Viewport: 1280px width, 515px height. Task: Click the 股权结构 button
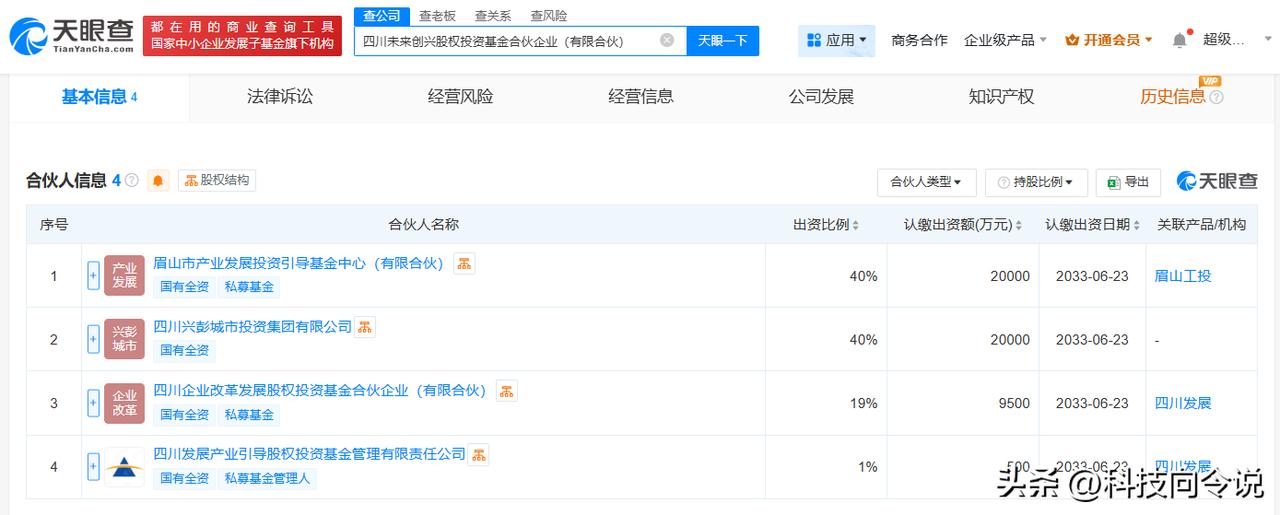coord(218,180)
